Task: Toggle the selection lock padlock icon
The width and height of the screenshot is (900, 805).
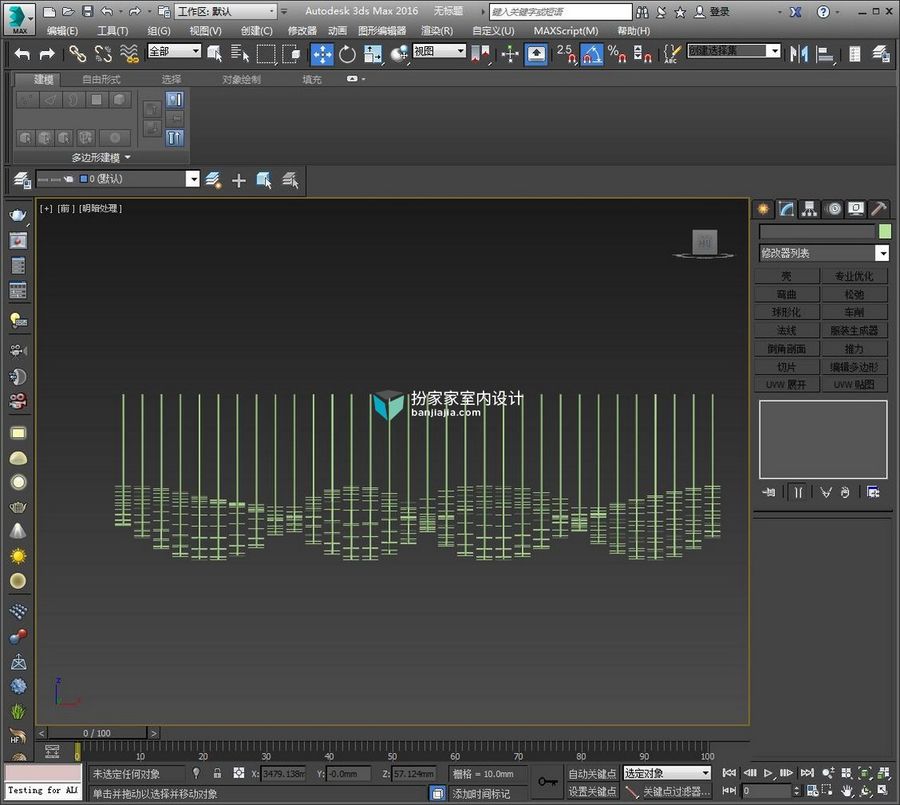Action: [x=217, y=773]
